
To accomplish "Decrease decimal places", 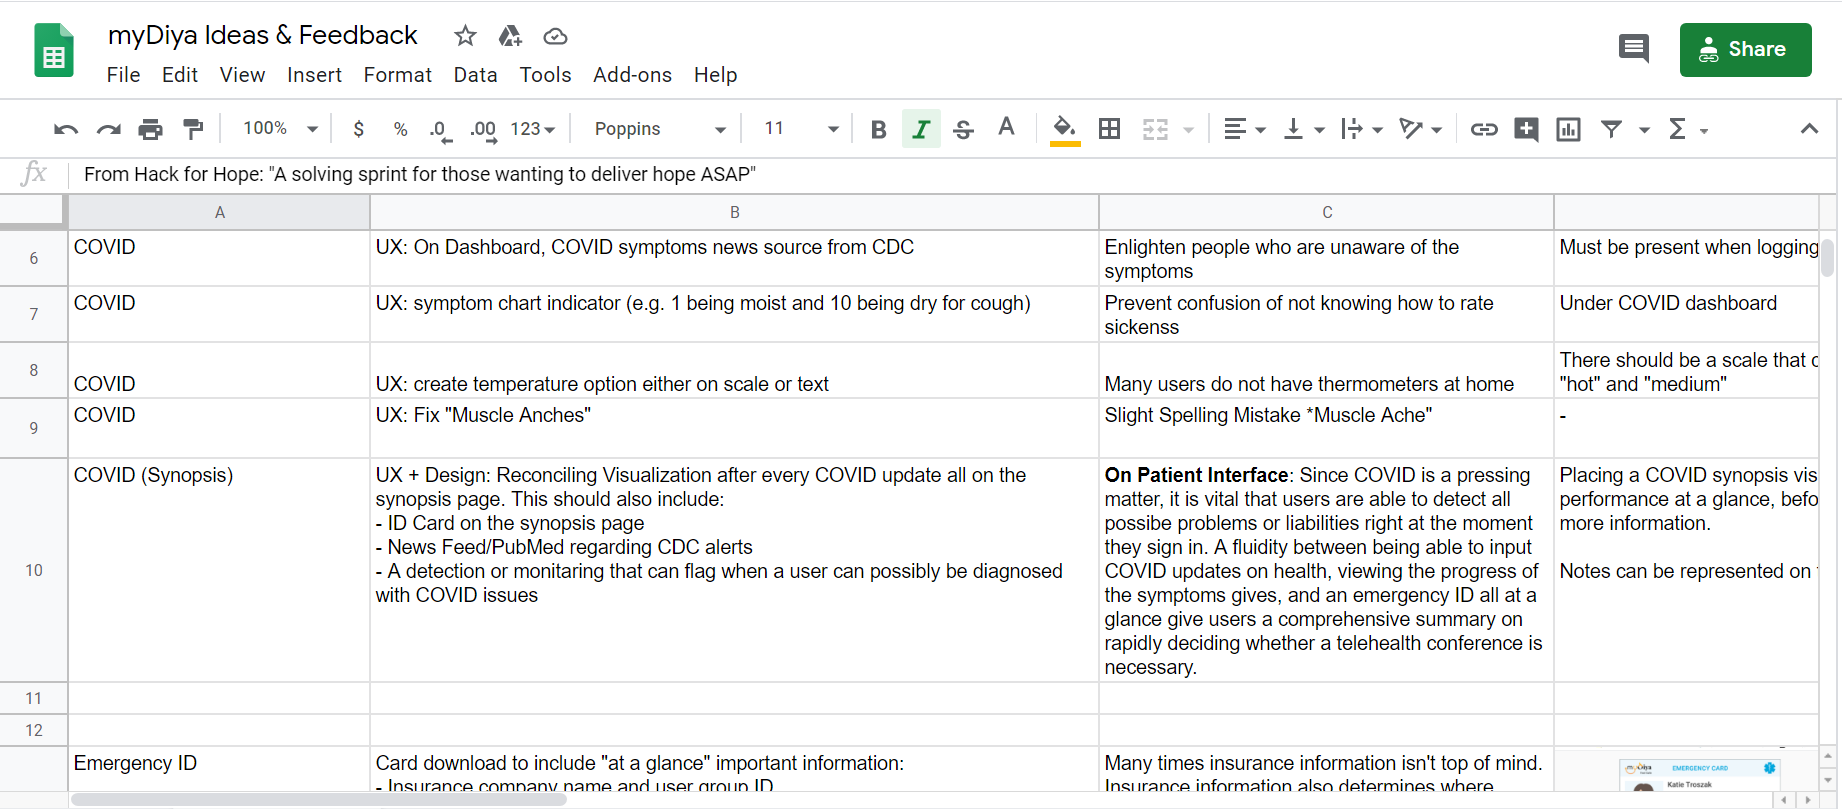I will pyautogui.click(x=440, y=129).
